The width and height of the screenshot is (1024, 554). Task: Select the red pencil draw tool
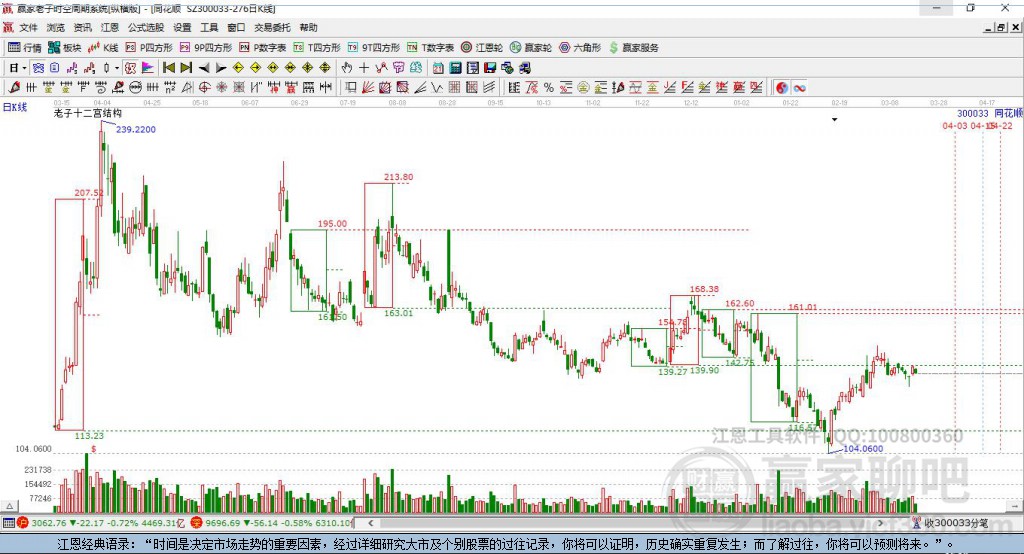14,88
